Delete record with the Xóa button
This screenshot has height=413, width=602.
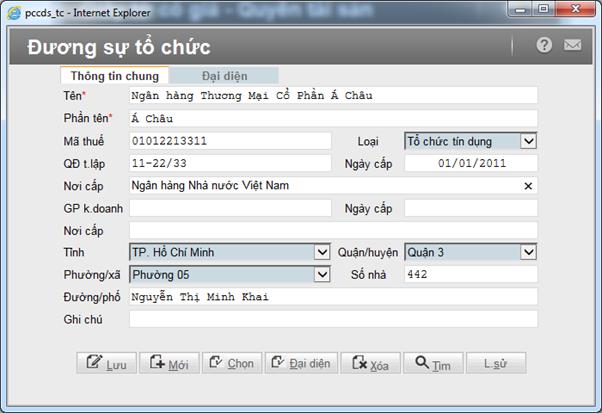(370, 363)
